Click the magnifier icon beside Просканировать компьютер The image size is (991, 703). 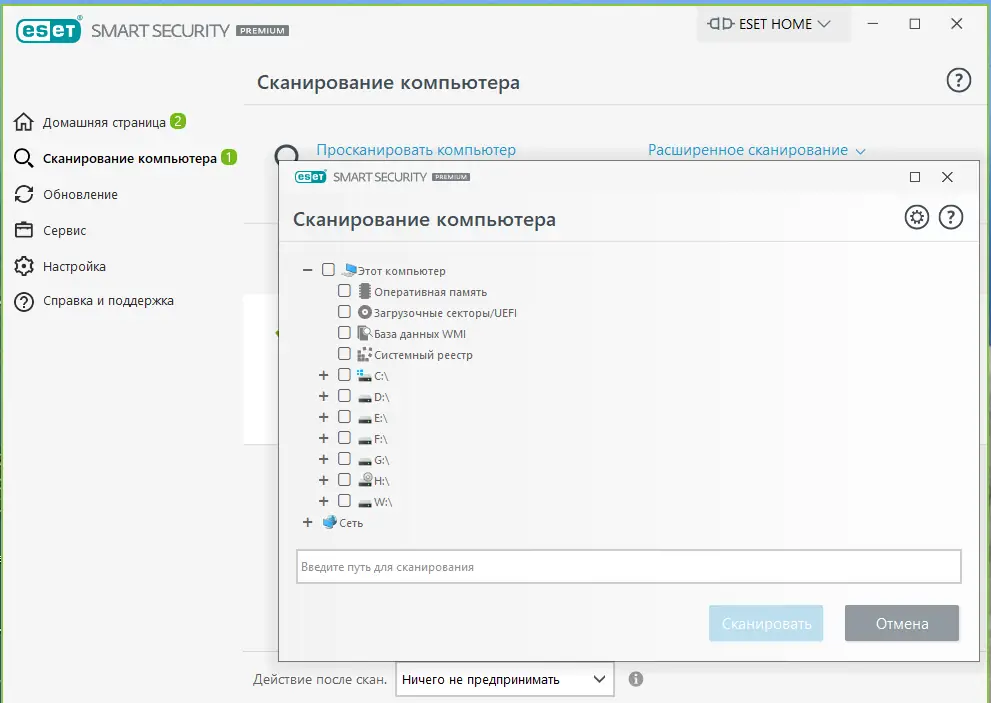286,153
